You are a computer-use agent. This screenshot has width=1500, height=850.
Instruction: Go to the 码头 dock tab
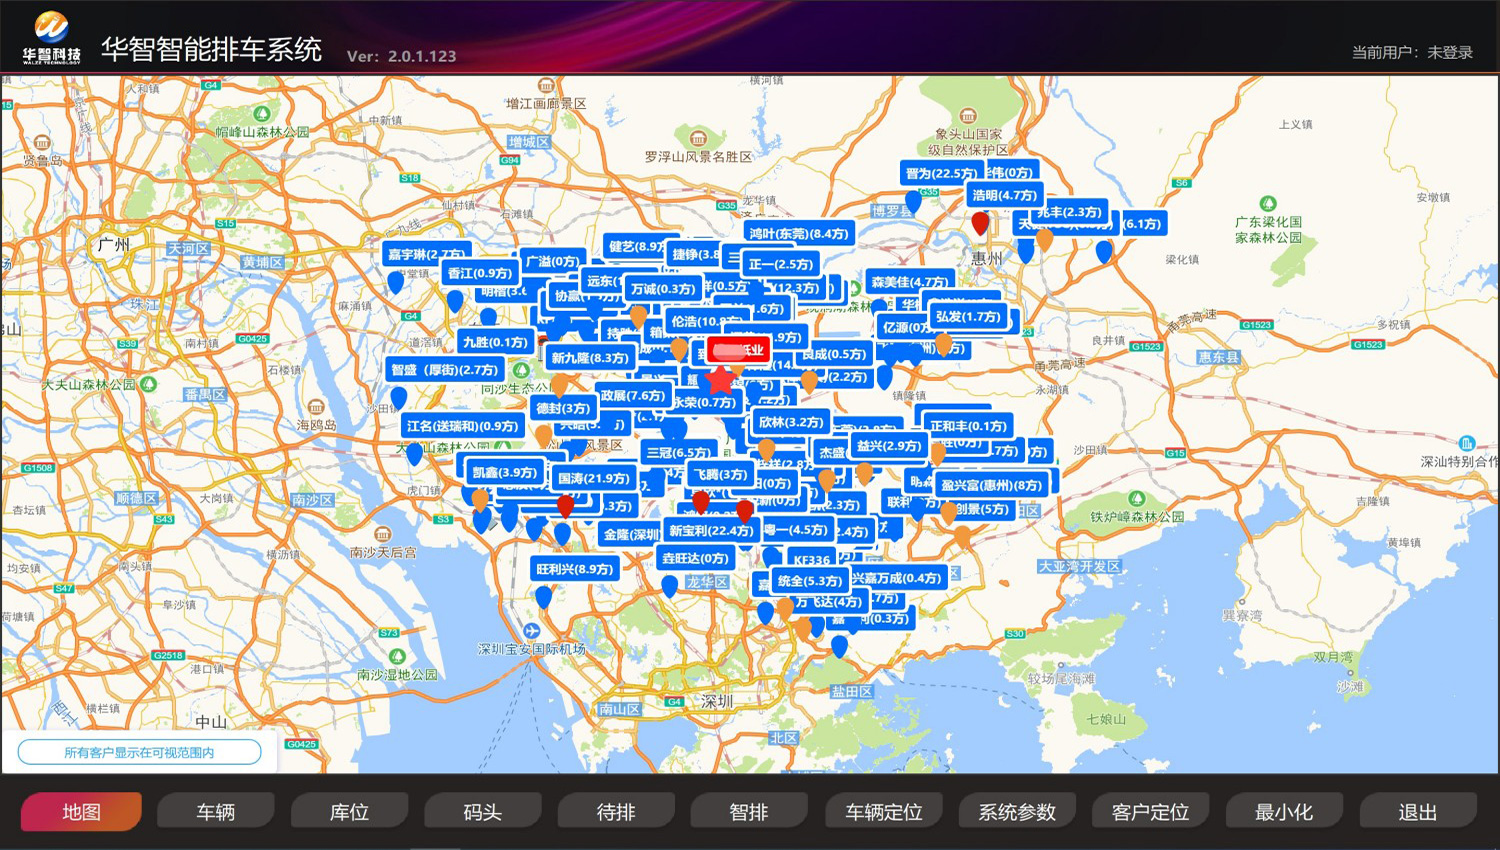pyautogui.click(x=482, y=812)
